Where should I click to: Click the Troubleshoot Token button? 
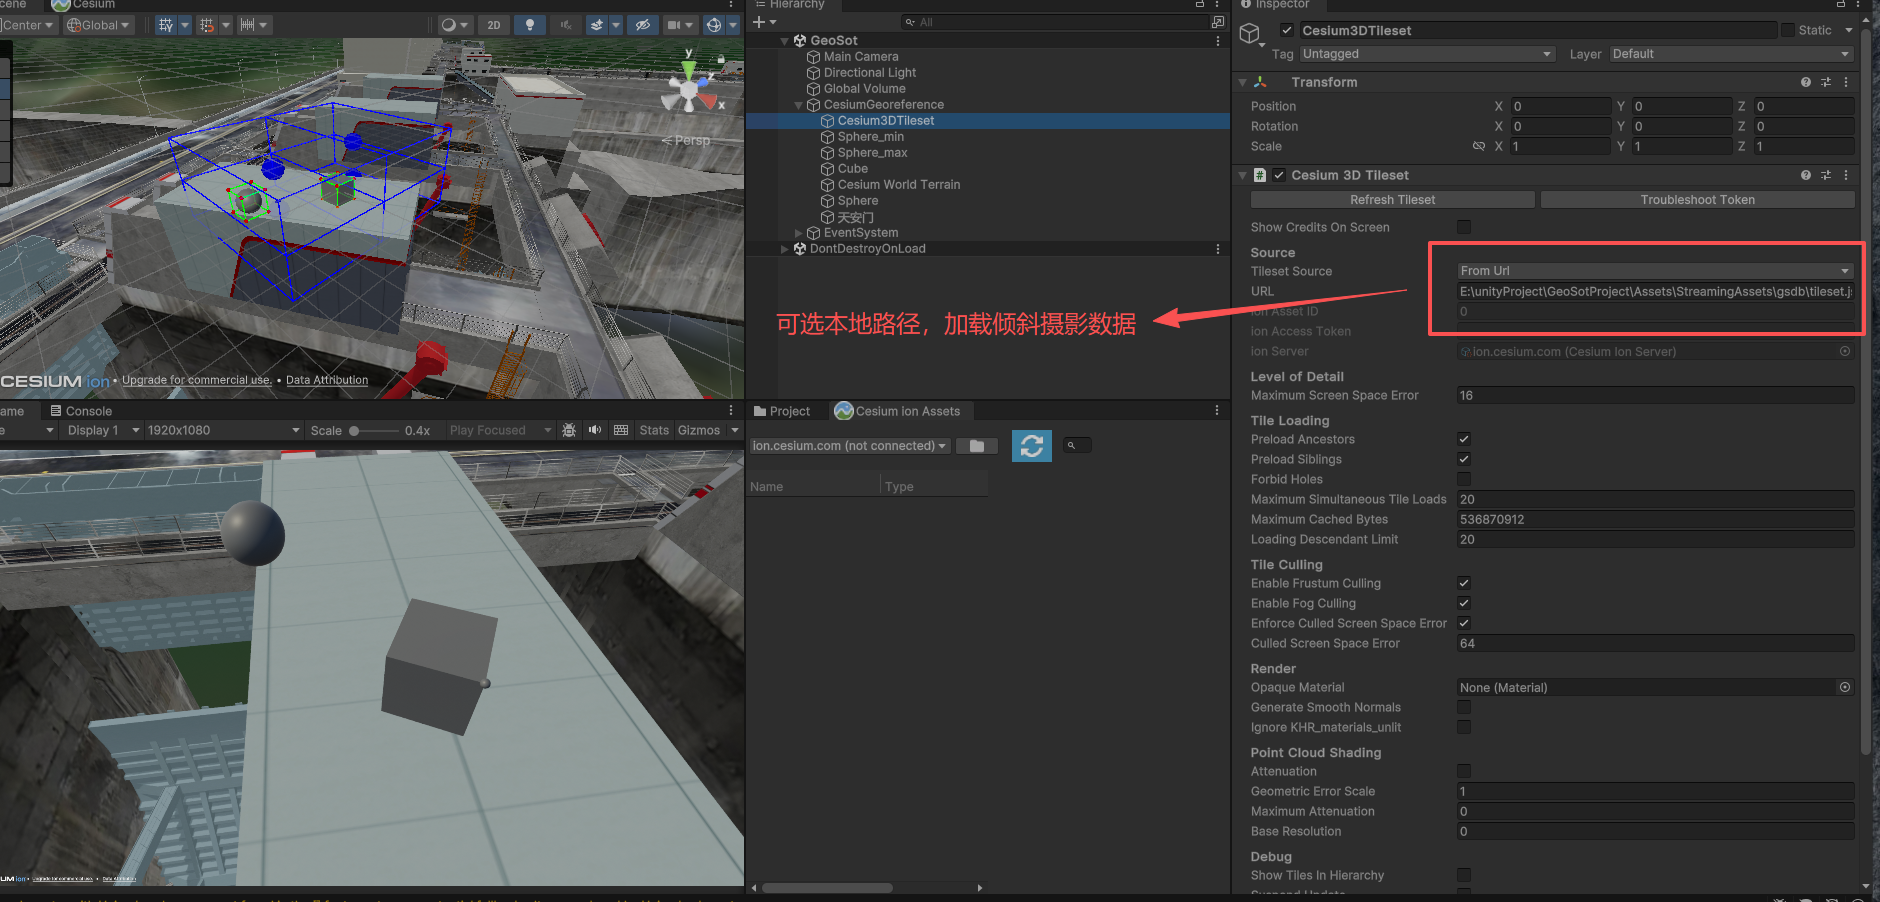1697,200
